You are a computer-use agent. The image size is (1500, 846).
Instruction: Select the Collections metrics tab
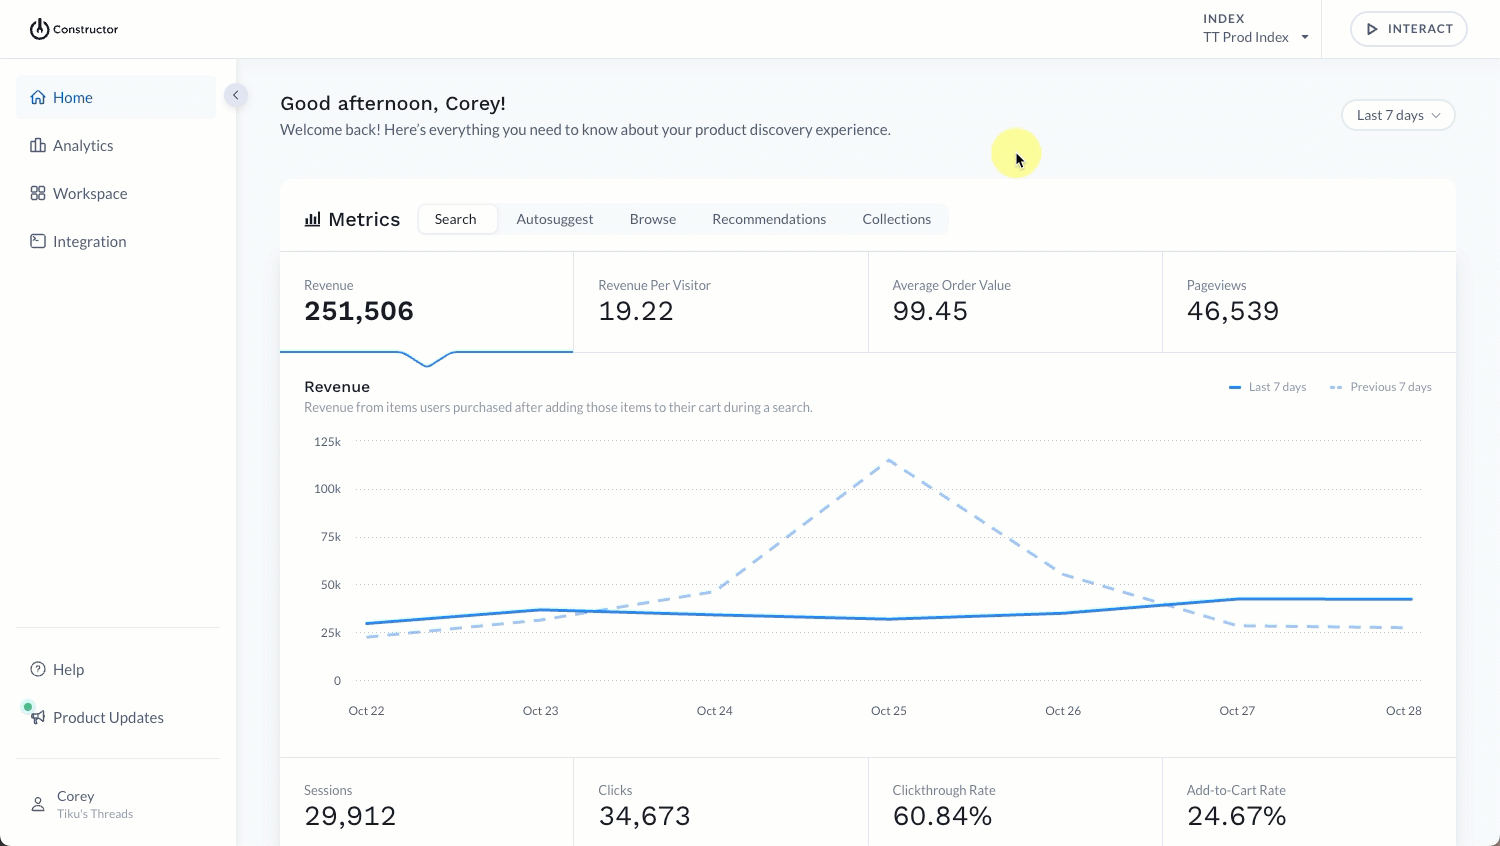point(897,219)
